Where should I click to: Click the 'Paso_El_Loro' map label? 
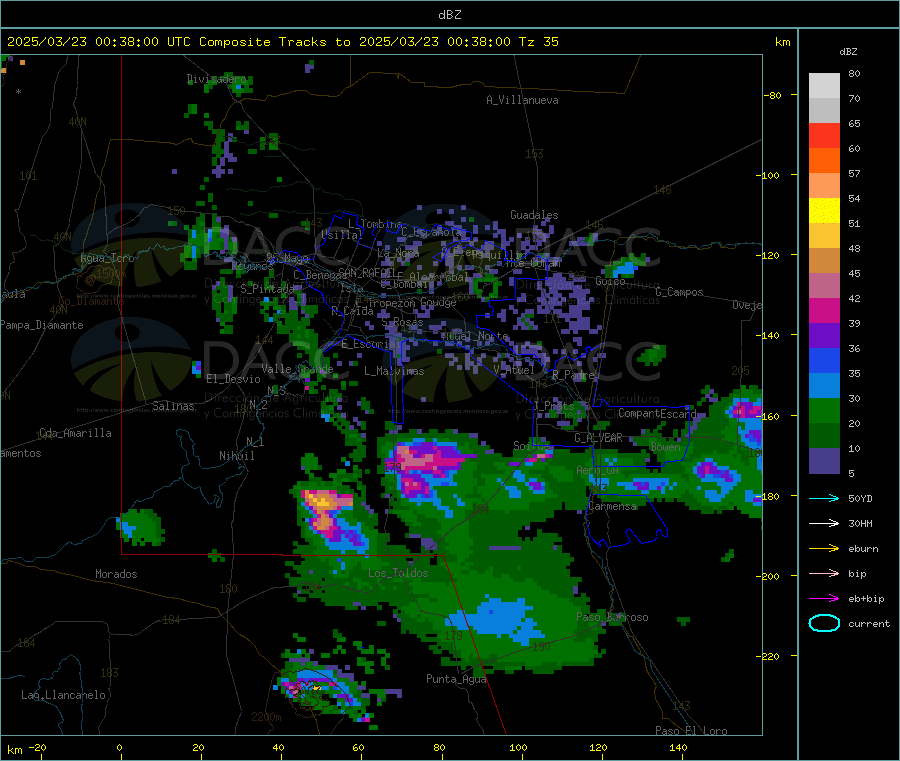691,731
